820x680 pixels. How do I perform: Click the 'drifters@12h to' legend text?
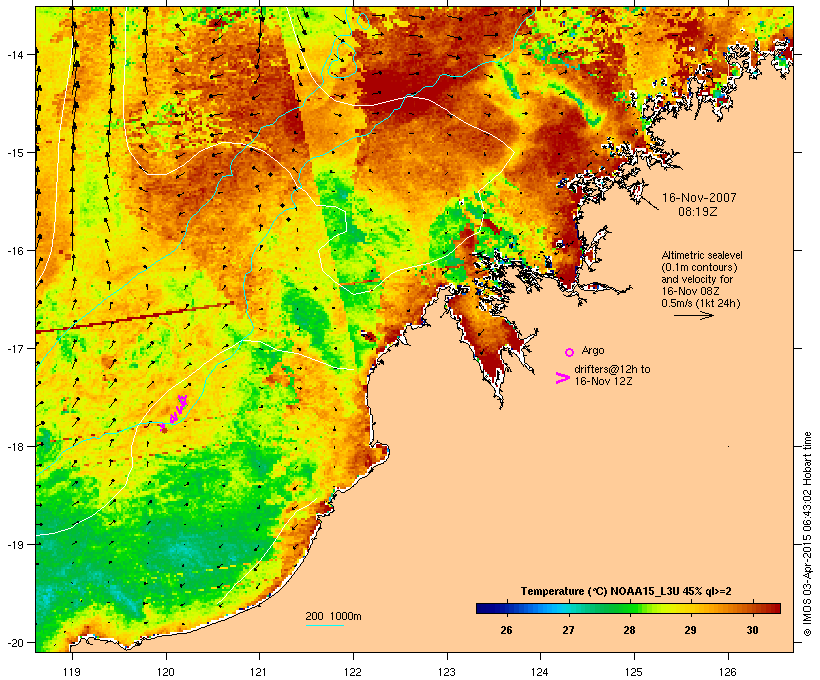(x=612, y=369)
